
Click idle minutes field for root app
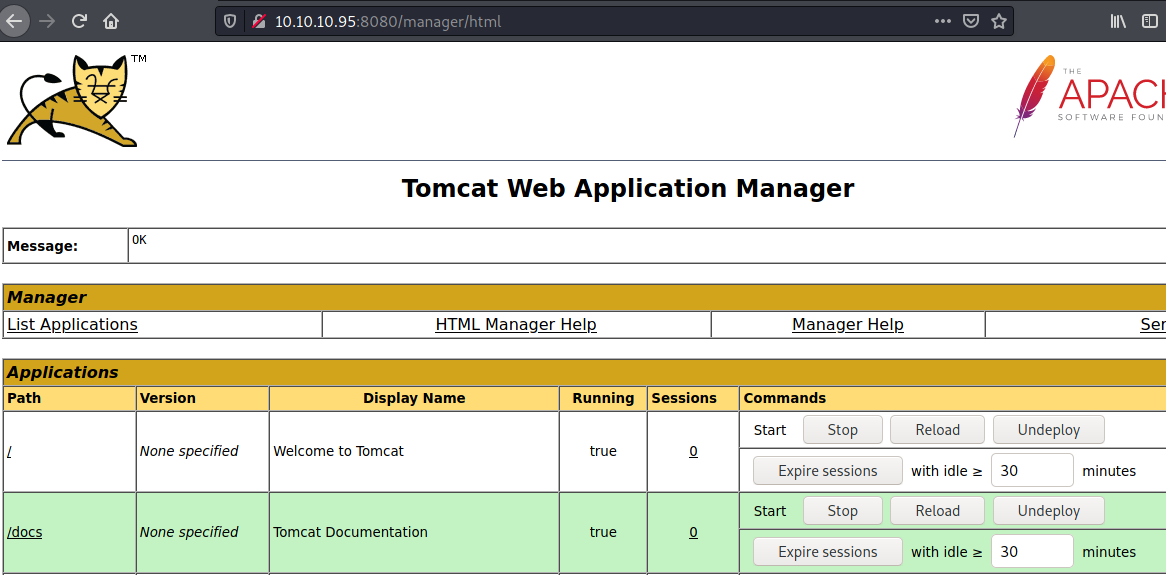(x=1032, y=470)
